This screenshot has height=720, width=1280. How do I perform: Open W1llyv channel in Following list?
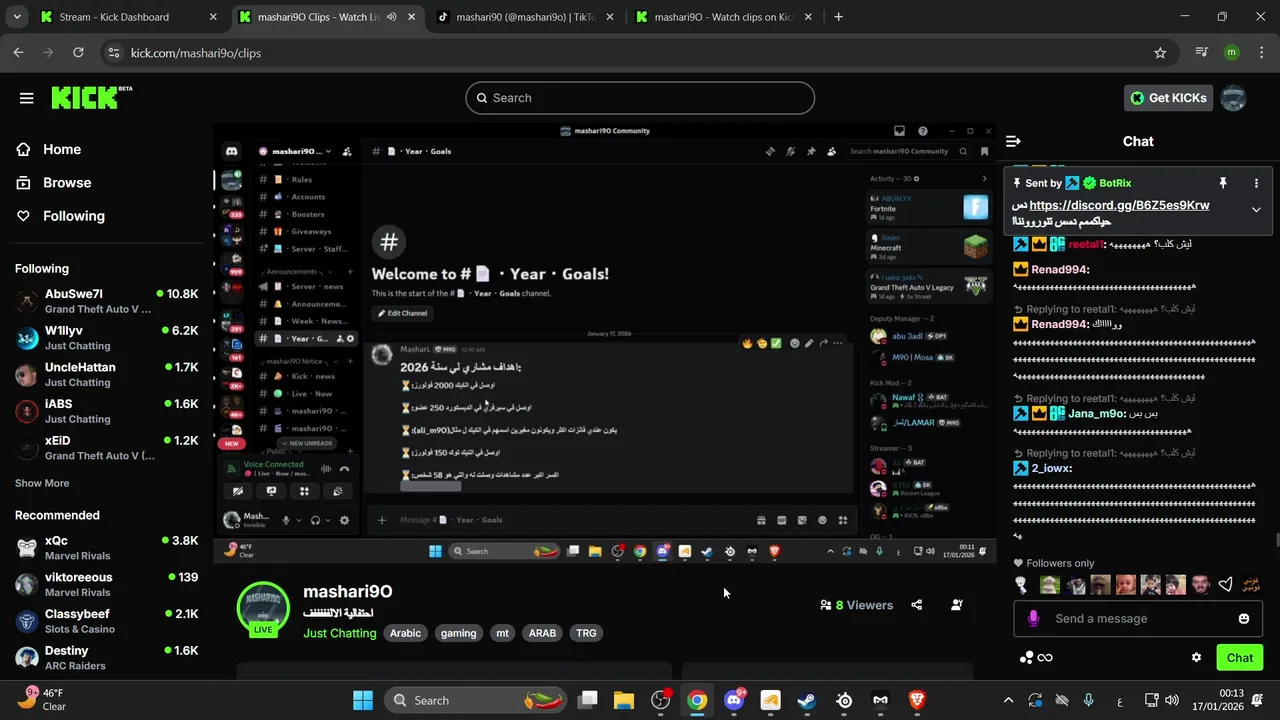106,338
